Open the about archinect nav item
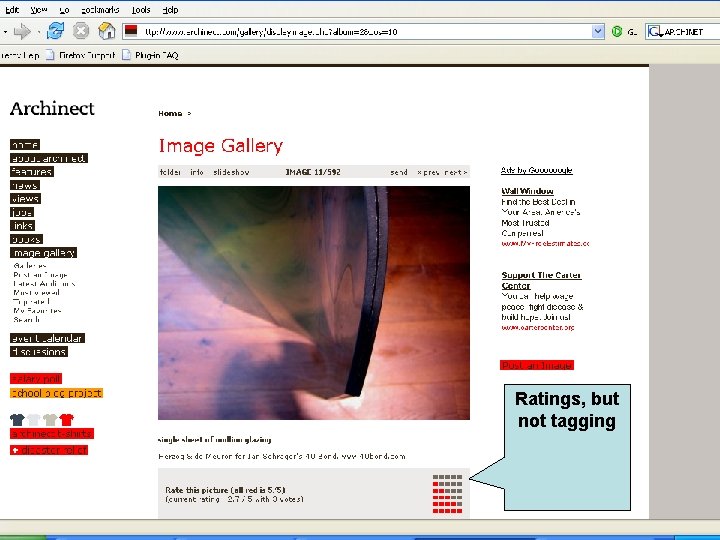This screenshot has height=540, width=720. pyautogui.click(x=49, y=158)
